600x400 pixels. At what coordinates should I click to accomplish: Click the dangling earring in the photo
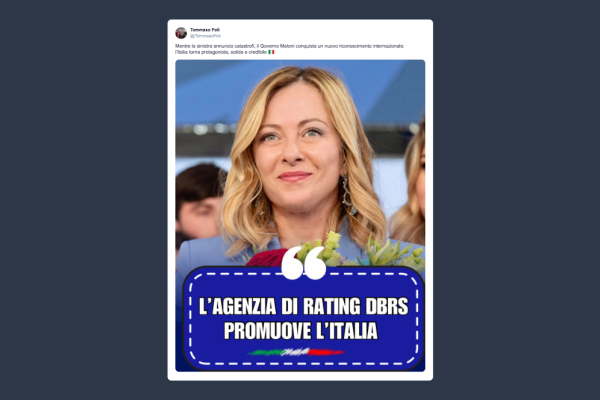(x=348, y=194)
